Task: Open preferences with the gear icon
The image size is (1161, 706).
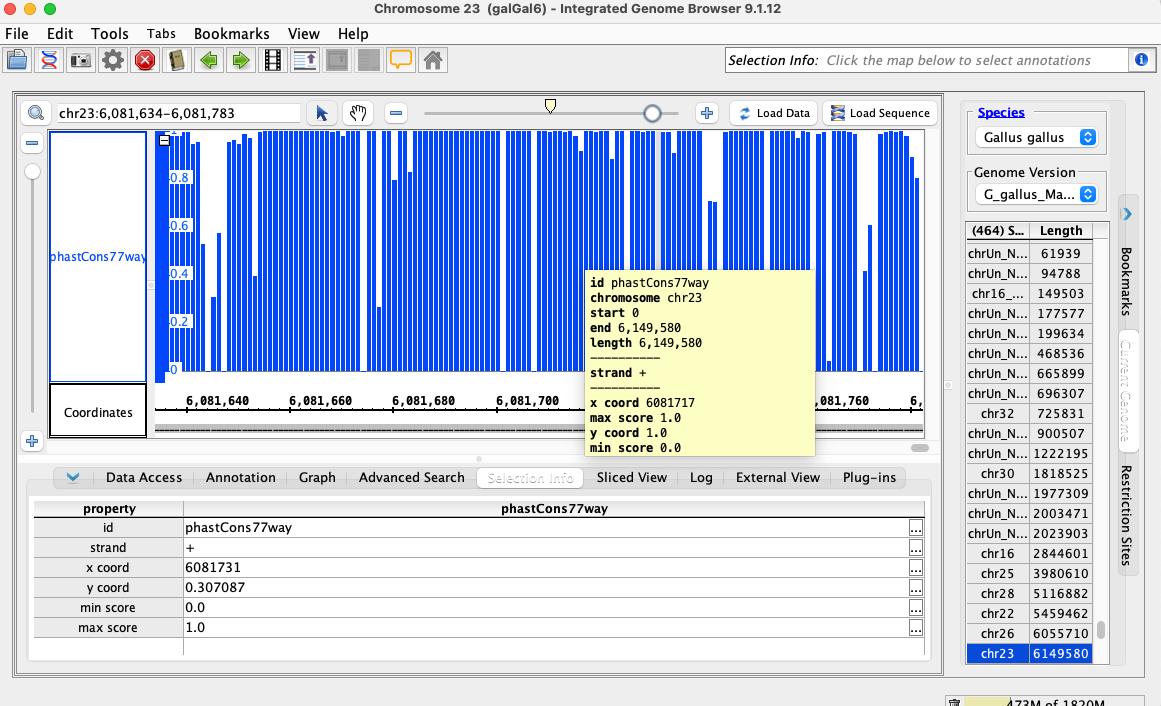Action: coord(112,60)
